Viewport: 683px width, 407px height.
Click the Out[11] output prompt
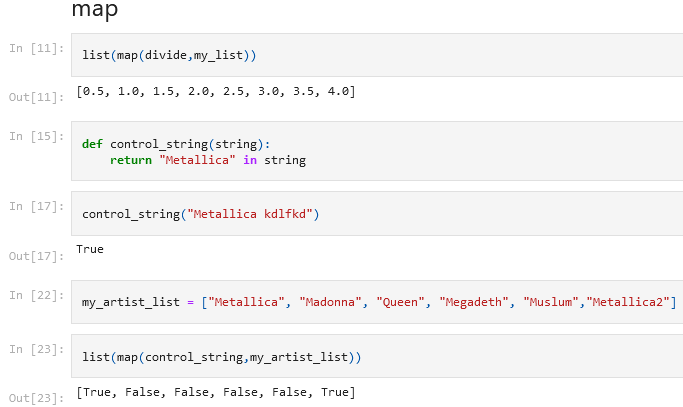37,97
